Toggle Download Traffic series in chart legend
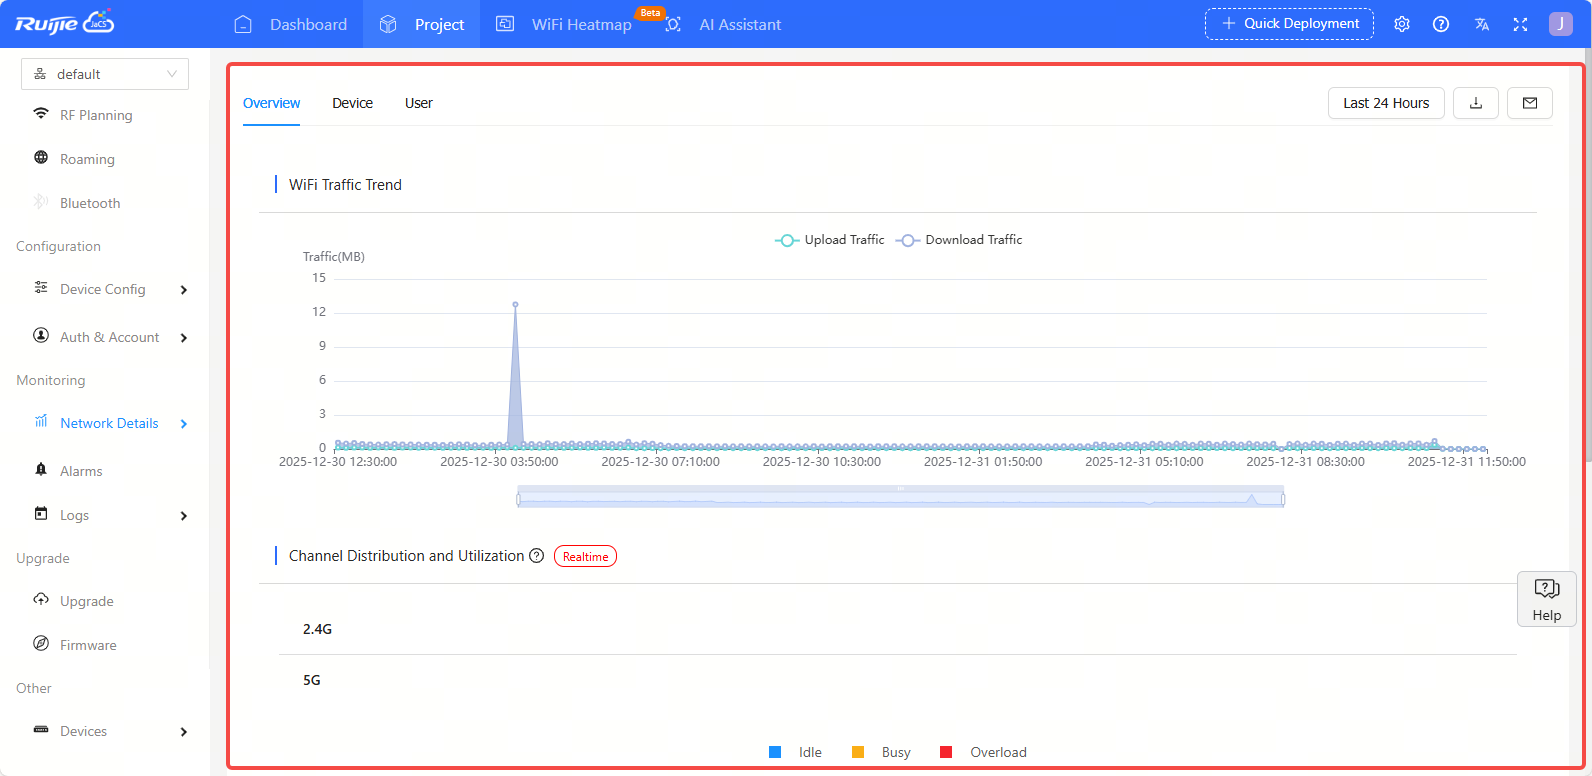Image resolution: width=1592 pixels, height=776 pixels. point(960,240)
